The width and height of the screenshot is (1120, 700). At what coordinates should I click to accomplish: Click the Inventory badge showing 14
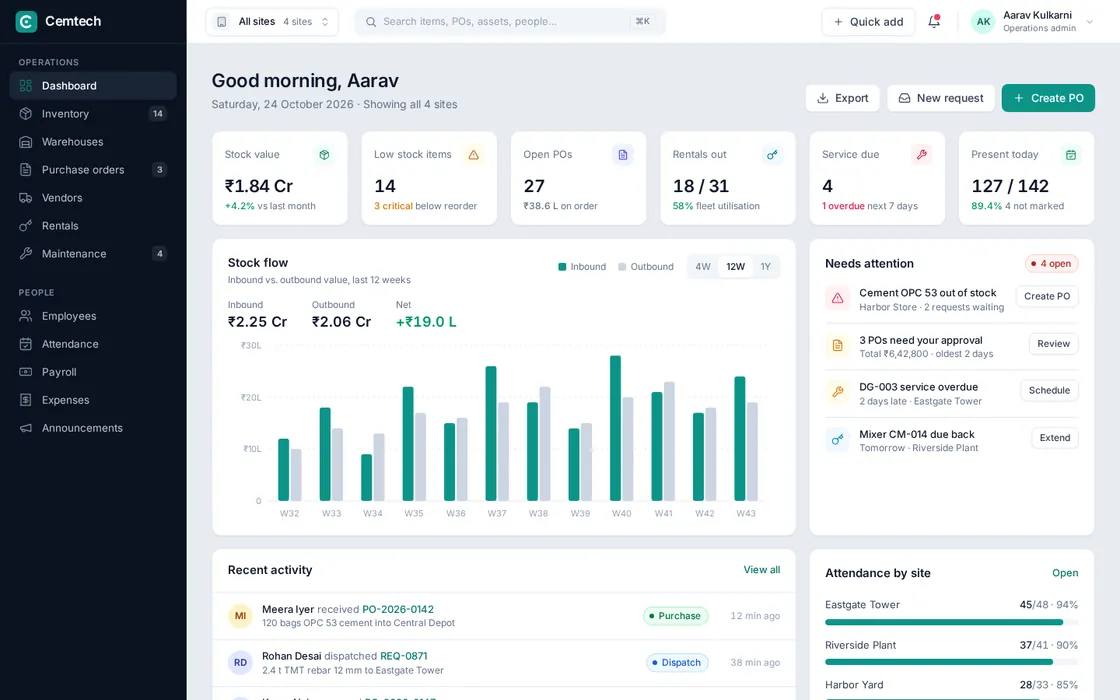coord(158,114)
